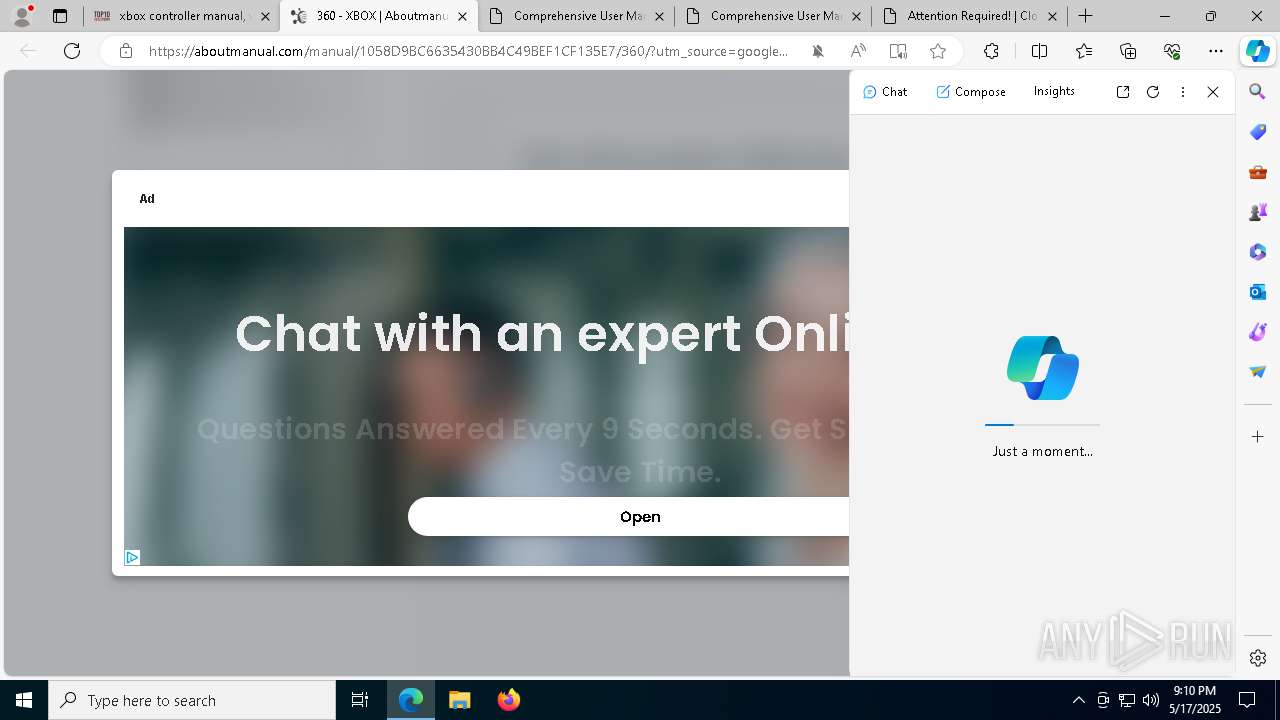Open the Extensions puzzle icon
The width and height of the screenshot is (1280, 720).
991,51
